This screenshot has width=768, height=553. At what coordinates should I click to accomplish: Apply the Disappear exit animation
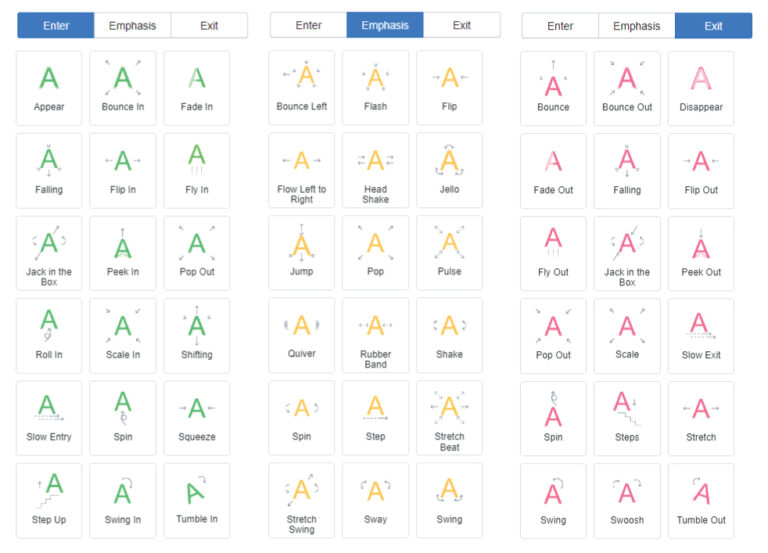701,88
